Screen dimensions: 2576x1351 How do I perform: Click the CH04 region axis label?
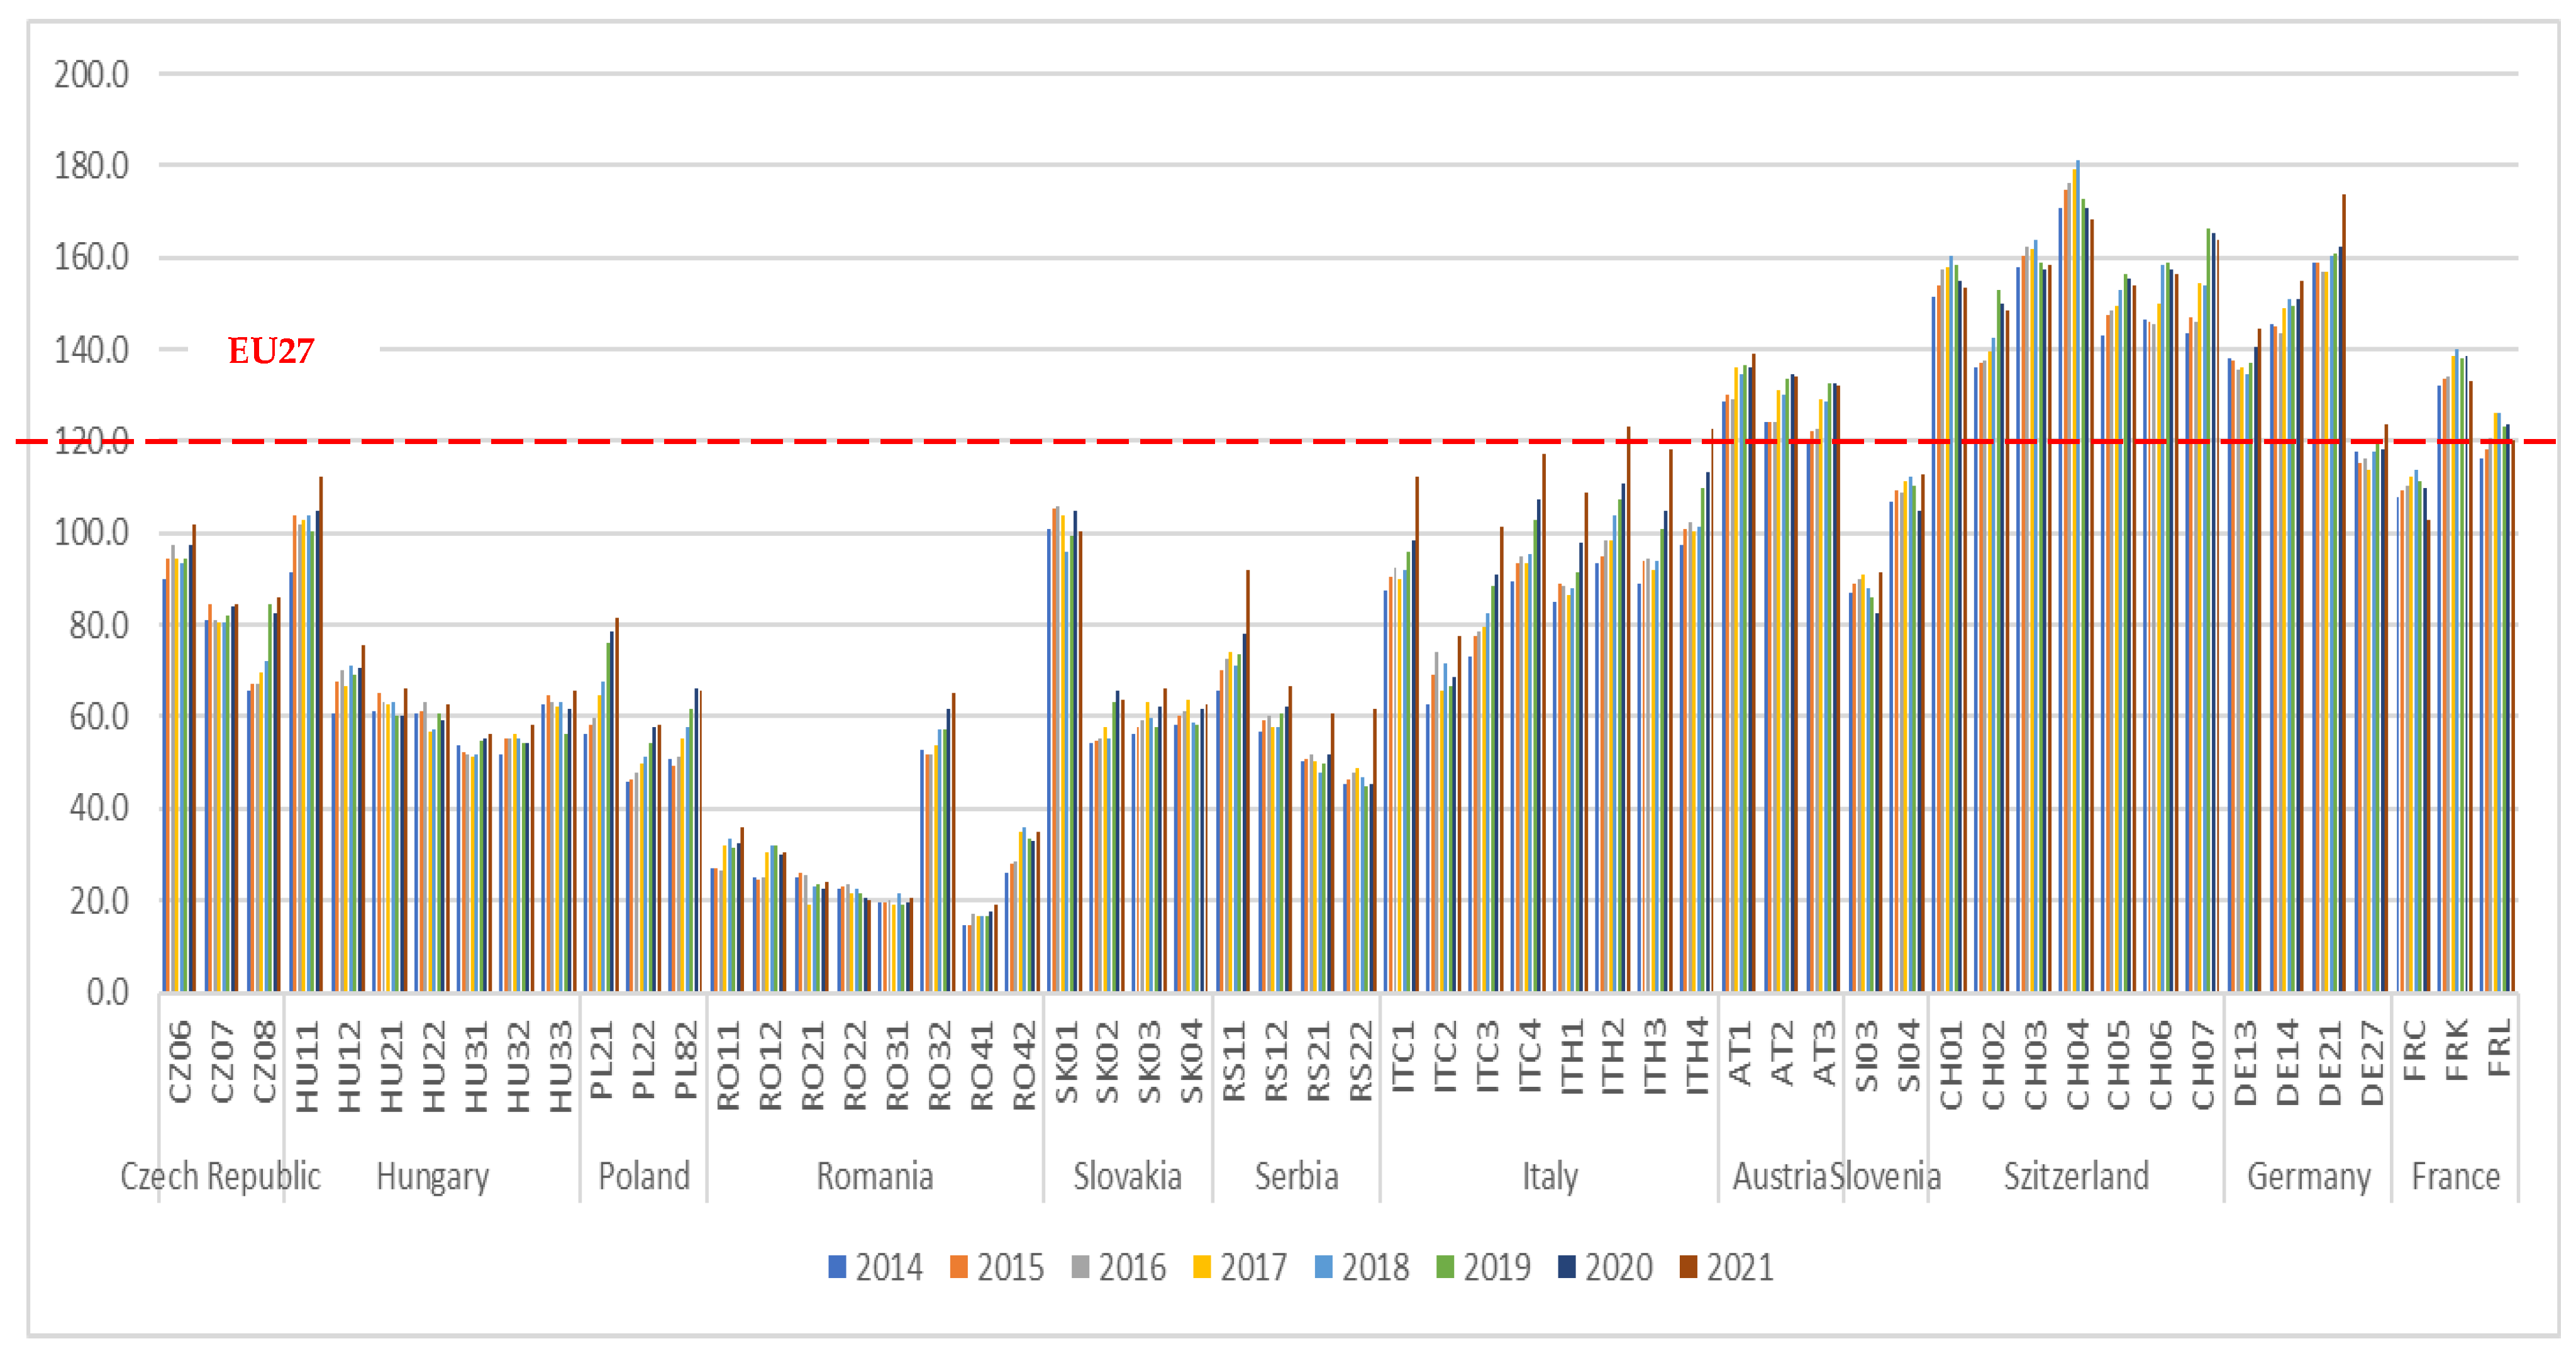tap(2078, 1064)
